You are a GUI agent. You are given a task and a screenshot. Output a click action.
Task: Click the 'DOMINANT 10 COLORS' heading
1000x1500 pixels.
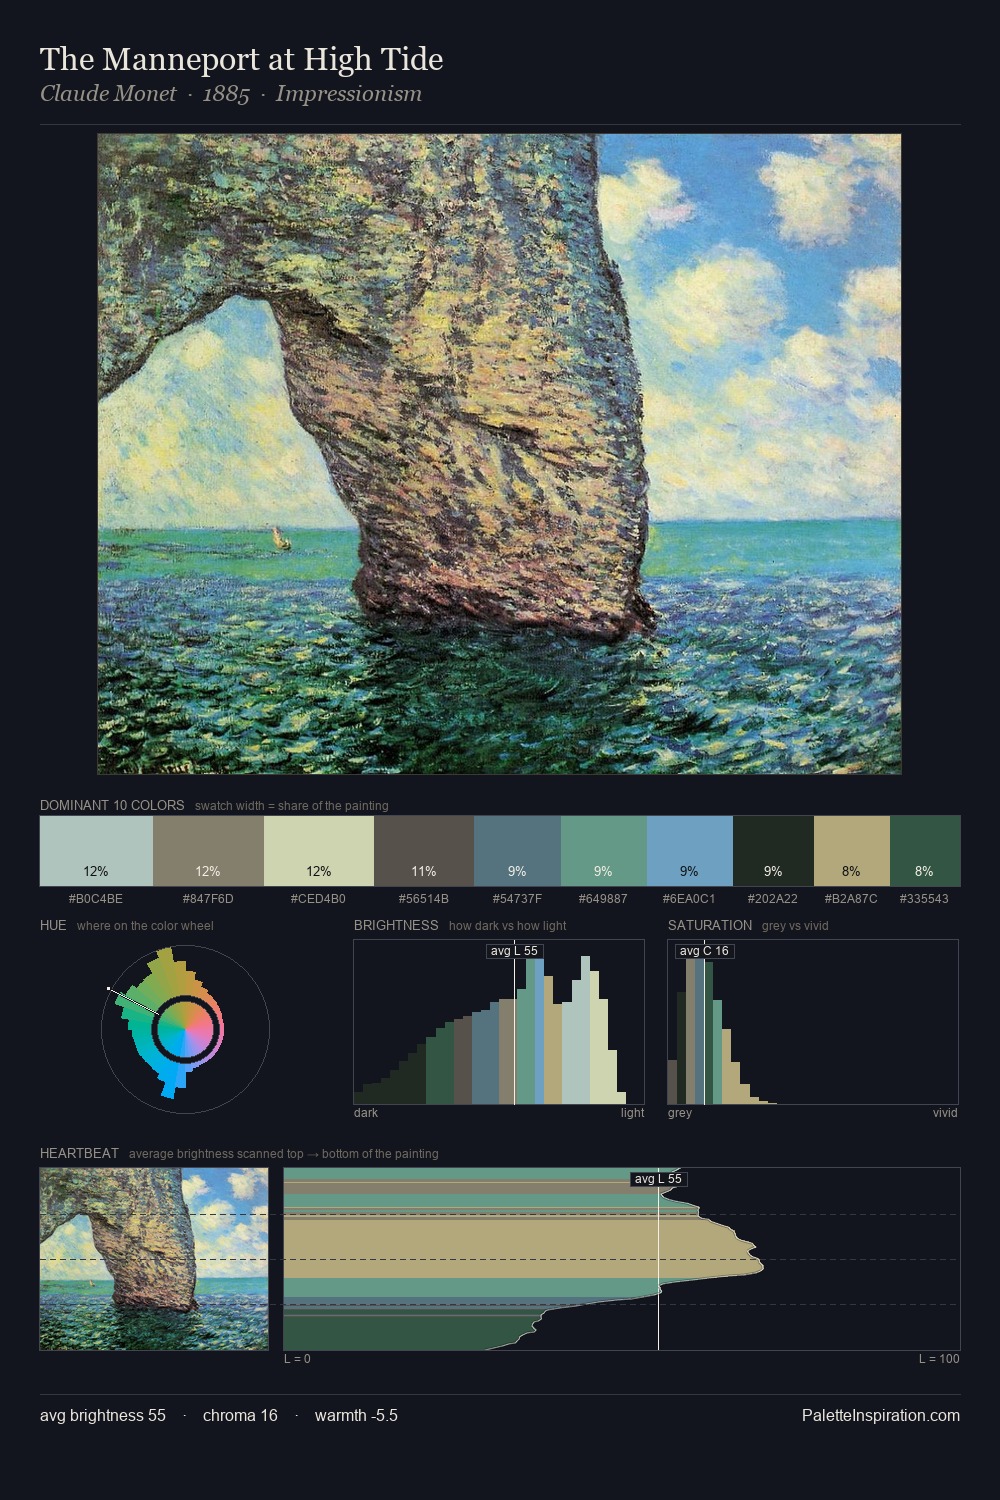(x=112, y=805)
